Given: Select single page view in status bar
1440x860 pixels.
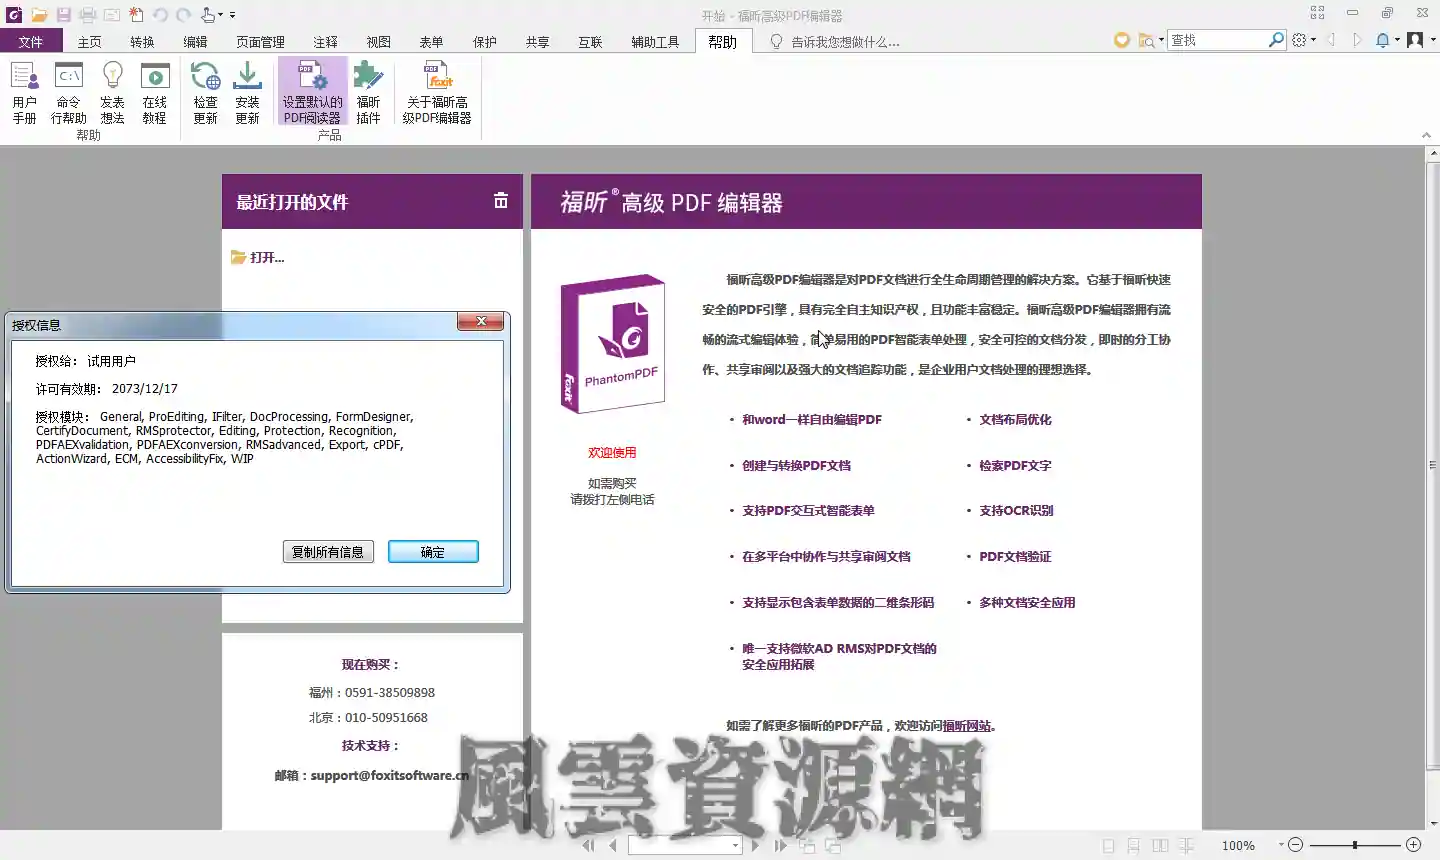Looking at the screenshot, I should (1108, 845).
